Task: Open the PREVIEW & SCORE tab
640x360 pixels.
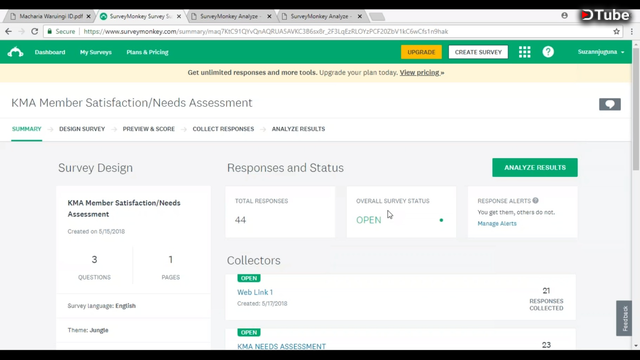Action: (149, 129)
